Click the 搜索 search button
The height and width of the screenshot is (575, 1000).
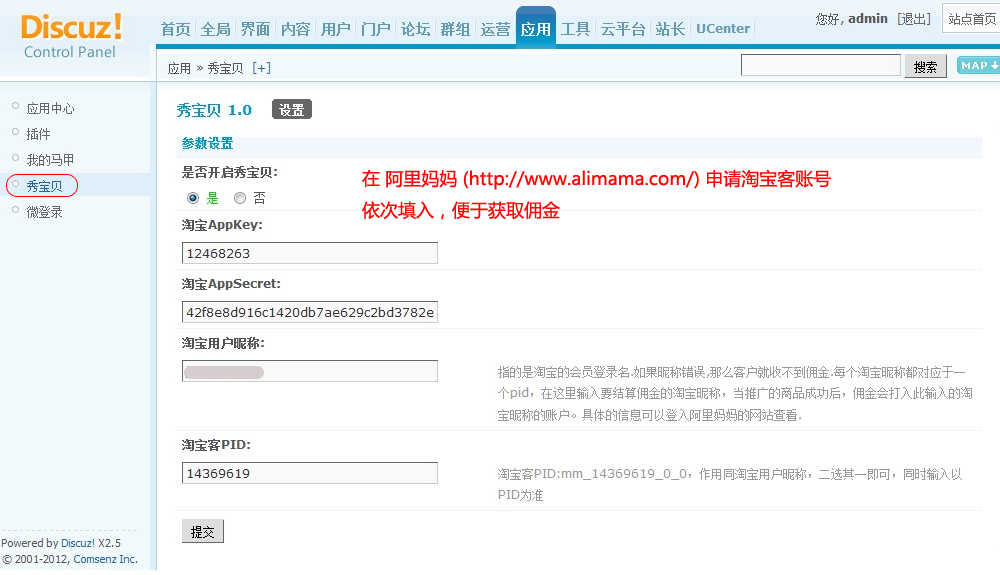[x=925, y=67]
